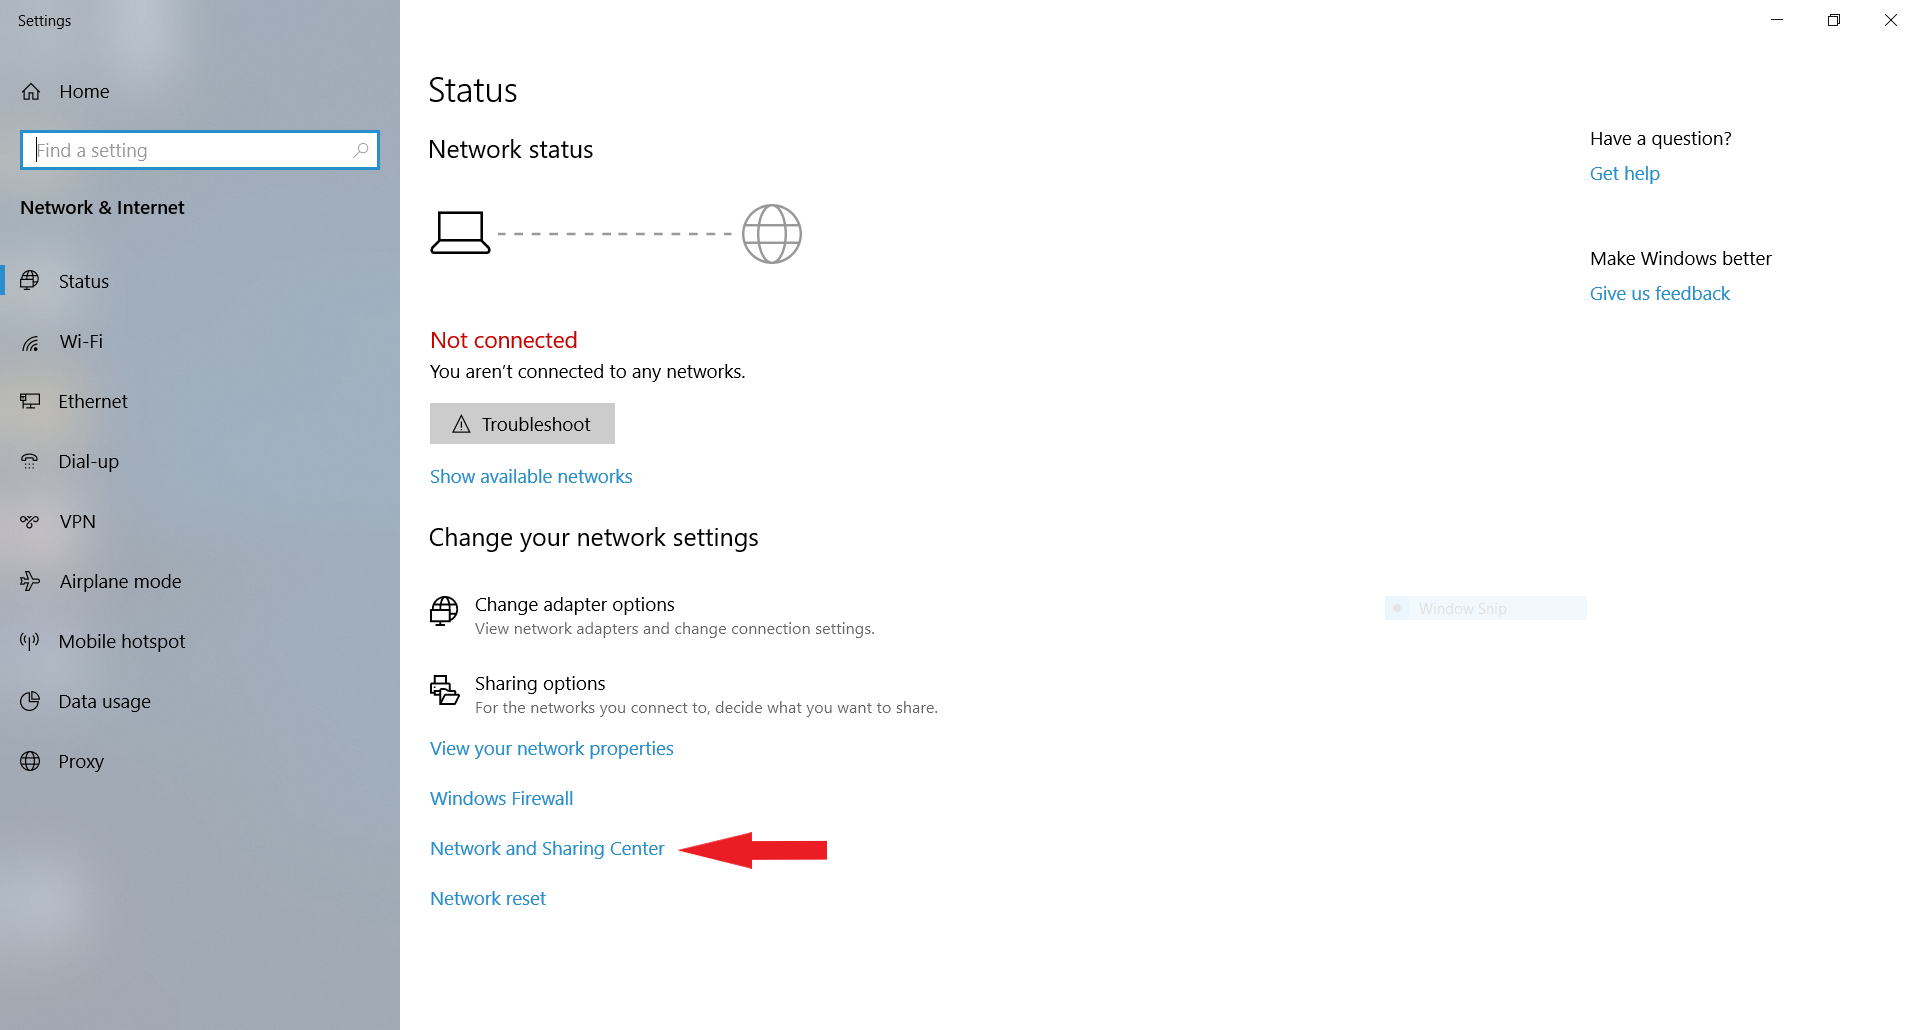Click the Network reset link

[488, 899]
